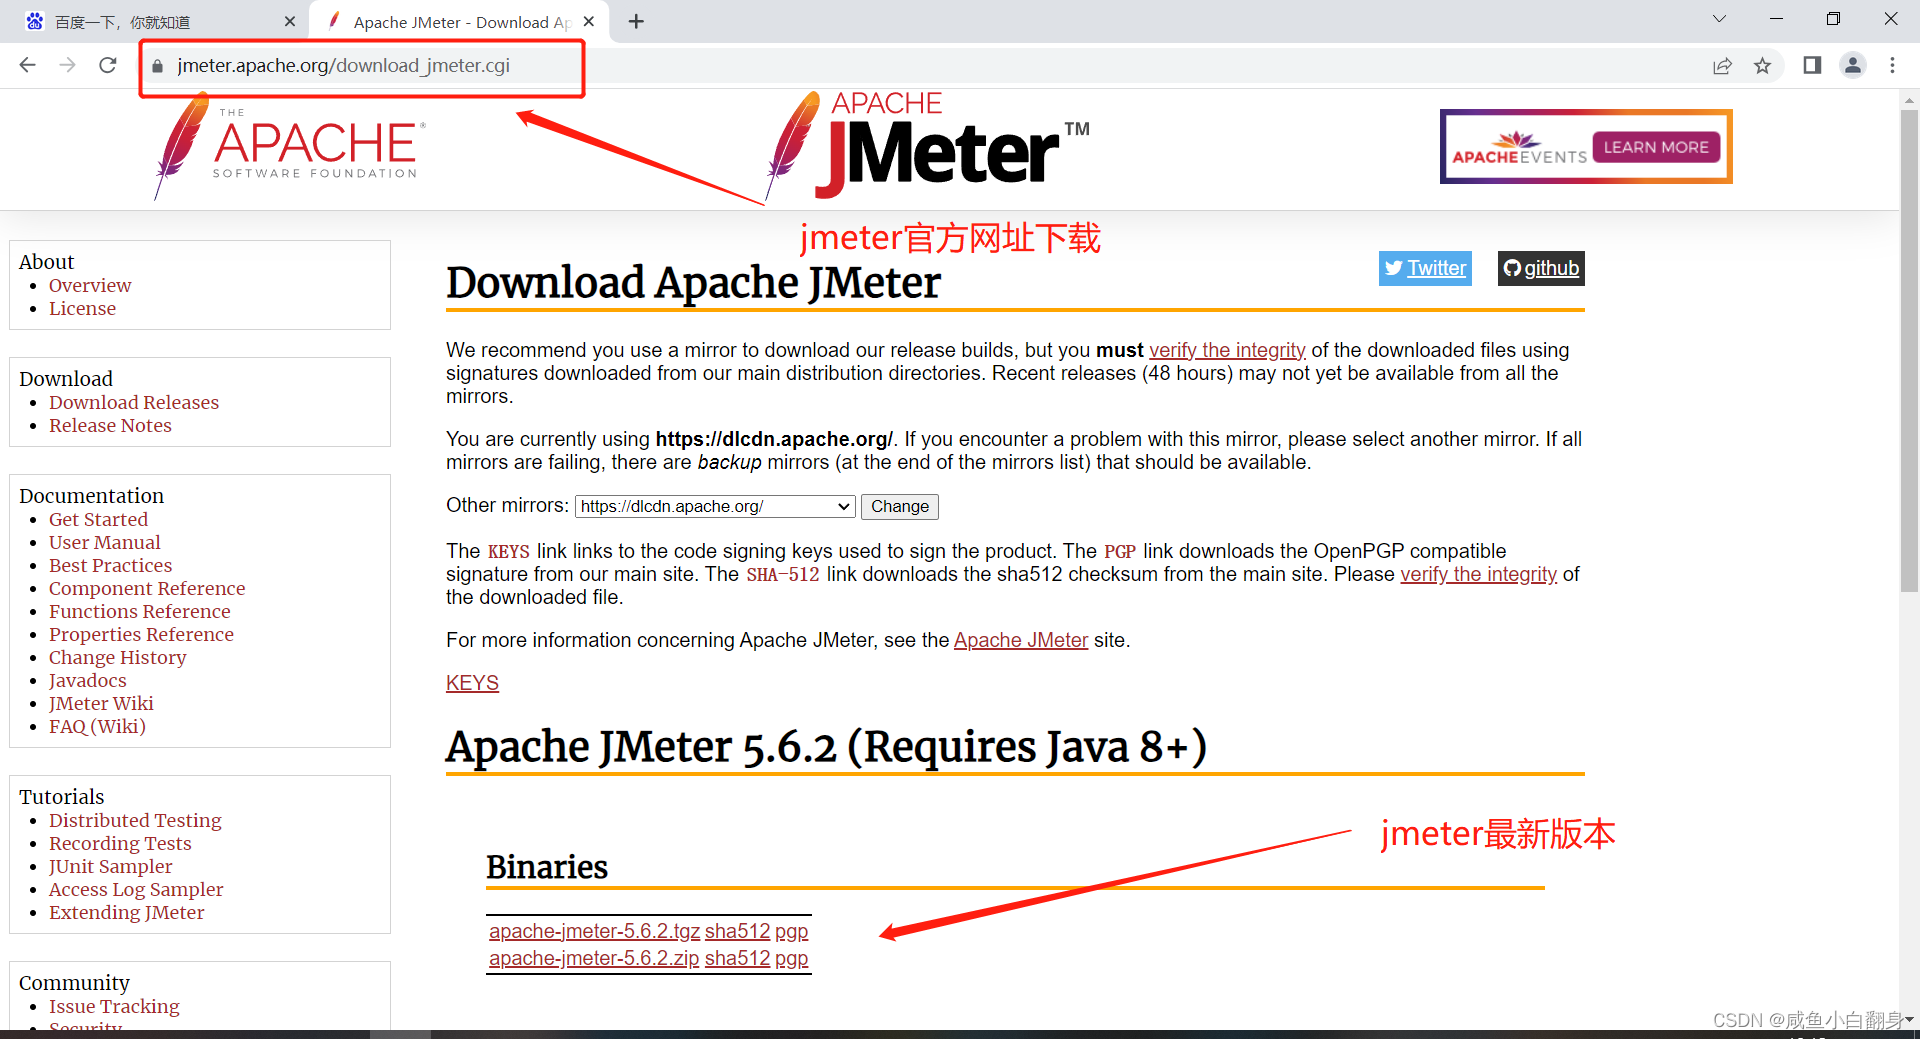The height and width of the screenshot is (1039, 1920).
Task: Open the Properties Reference link
Action: tap(141, 634)
